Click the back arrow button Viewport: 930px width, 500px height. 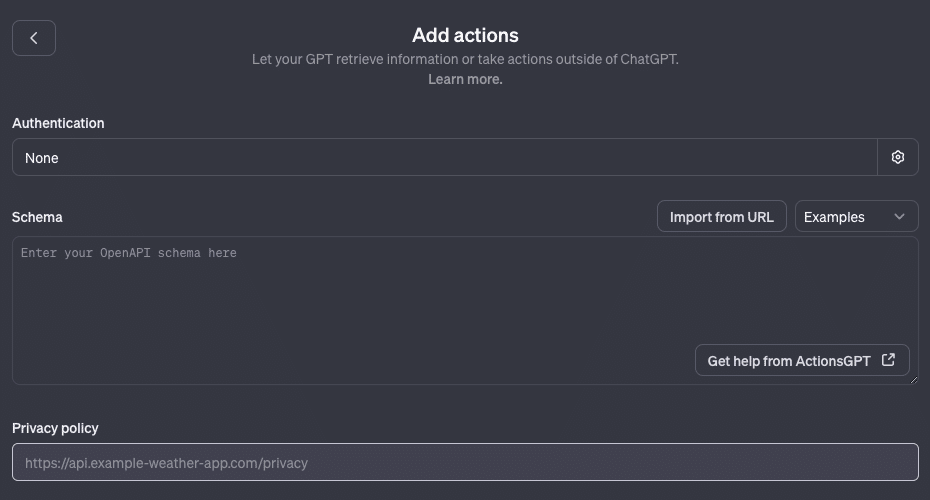coord(34,38)
